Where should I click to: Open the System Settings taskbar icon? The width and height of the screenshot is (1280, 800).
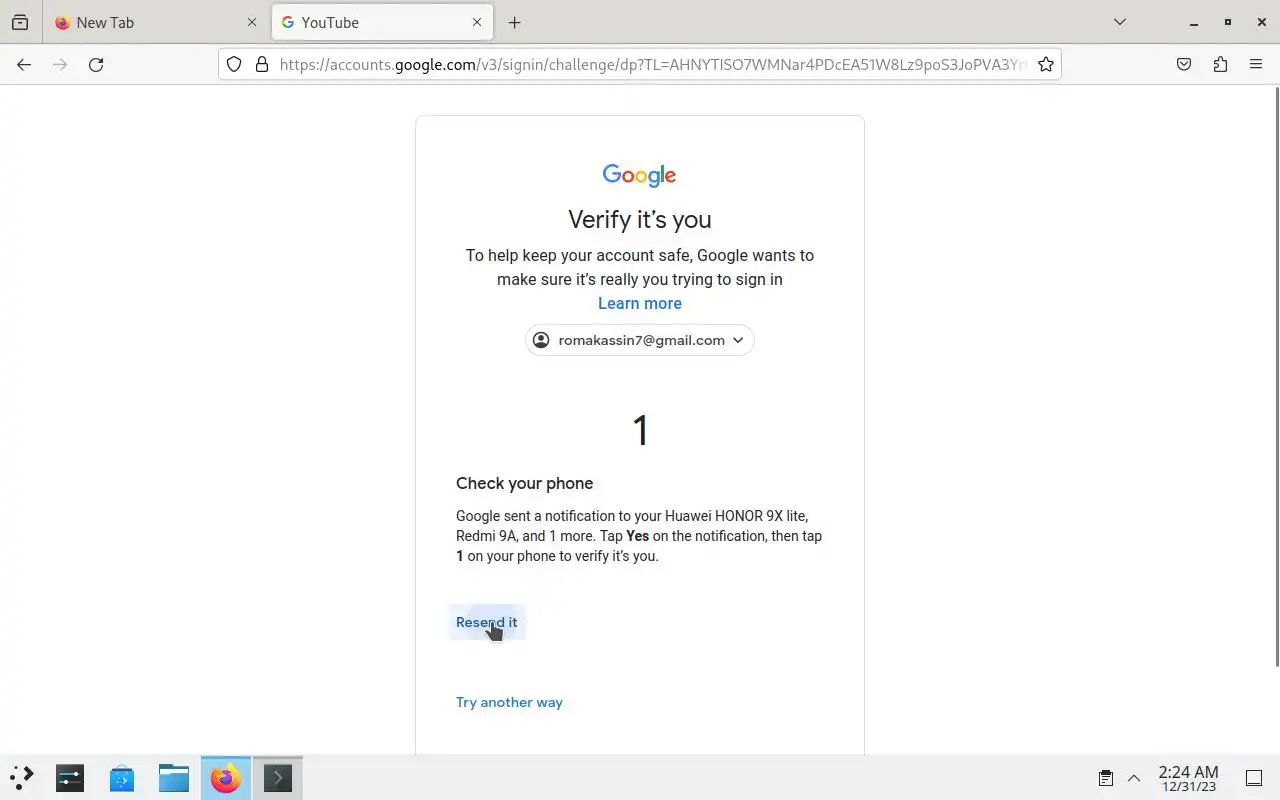point(70,777)
